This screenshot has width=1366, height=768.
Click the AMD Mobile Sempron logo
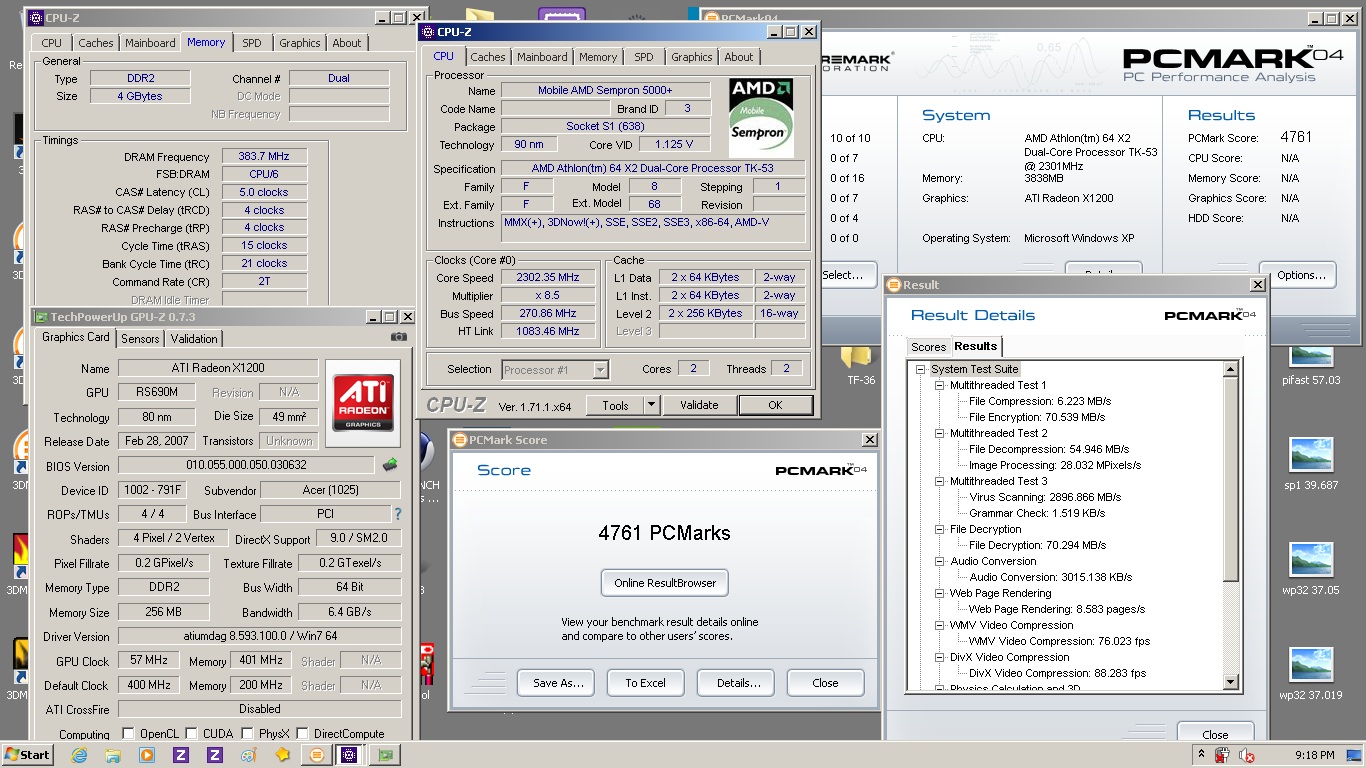pyautogui.click(x=761, y=117)
